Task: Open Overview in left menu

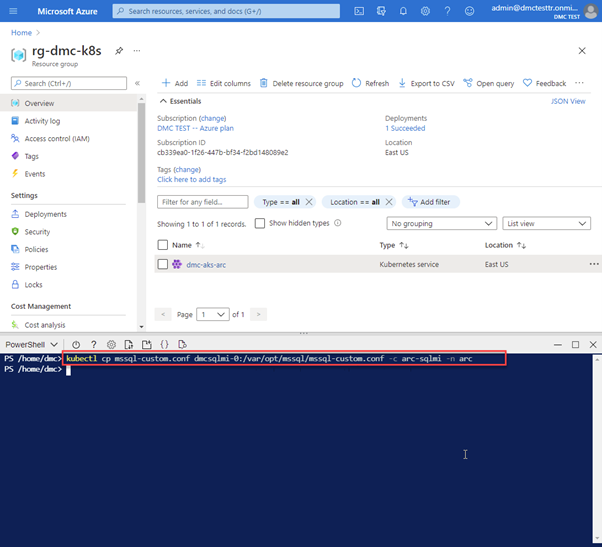Action: pos(68,103)
